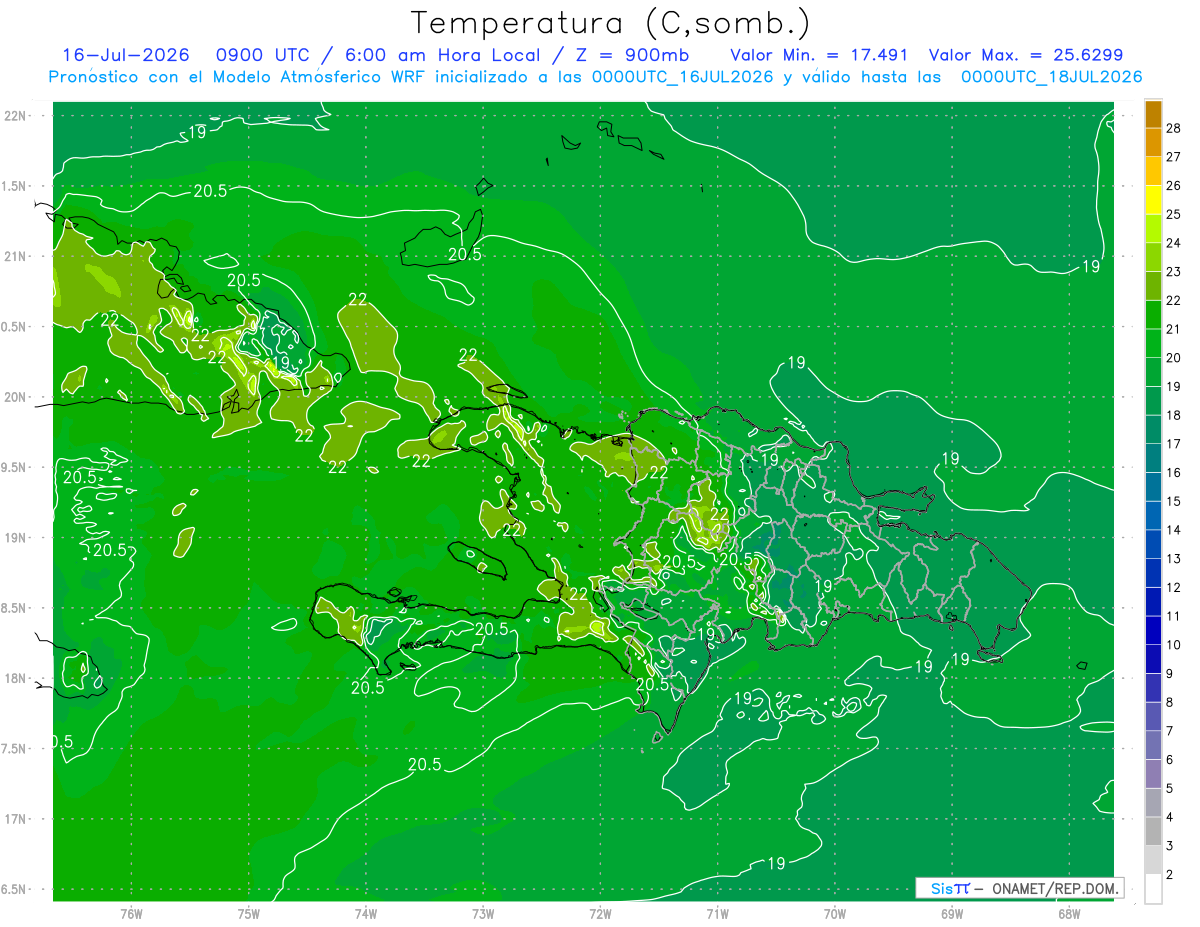The height and width of the screenshot is (927, 1200).
Task: Click the 22N latitude axis label
Action: coord(15,115)
